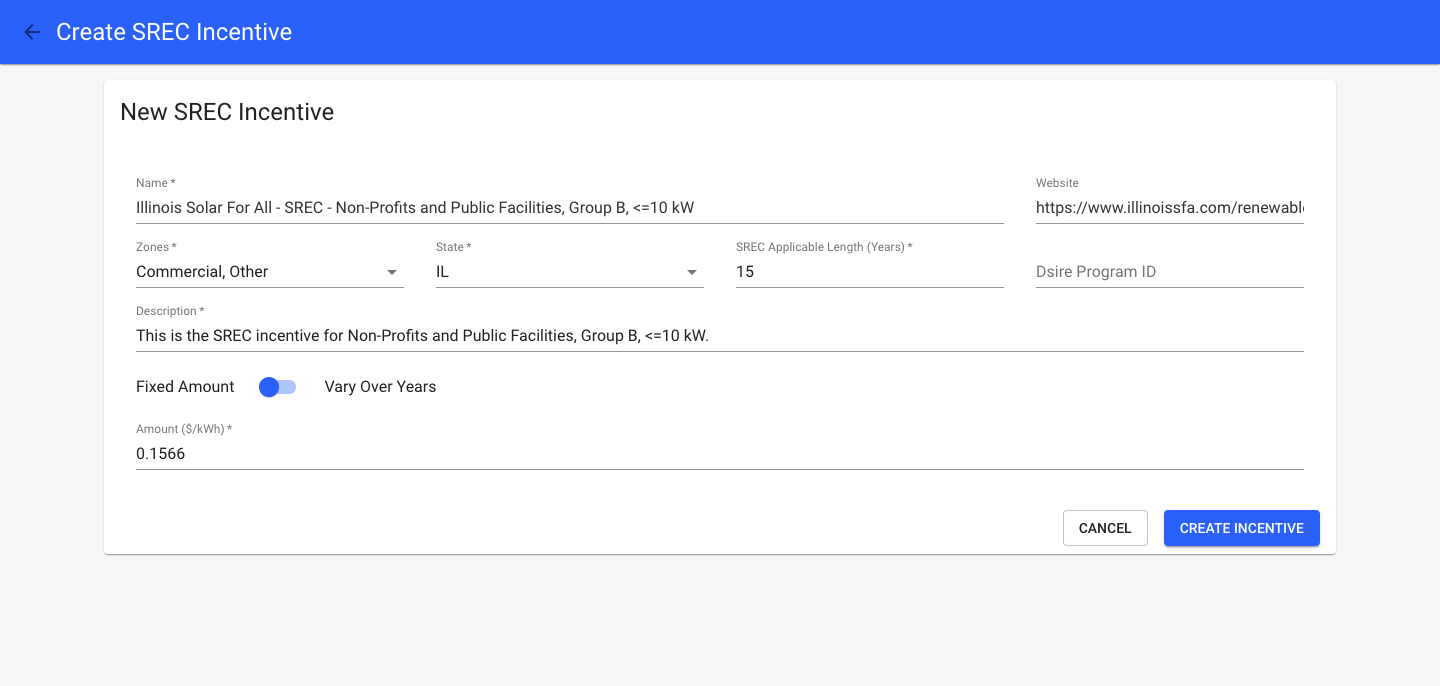Click the 'Zones' field label
Image resolution: width=1440 pixels, height=686 pixels.
155,247
